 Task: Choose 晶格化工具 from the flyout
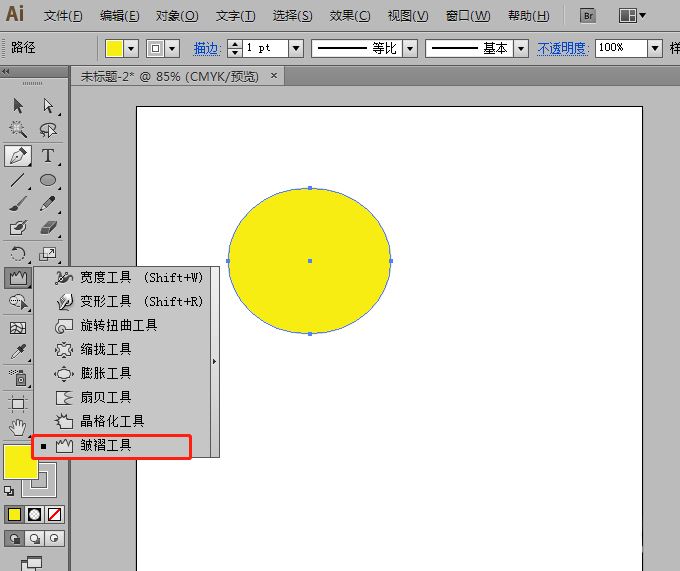pyautogui.click(x=123, y=421)
